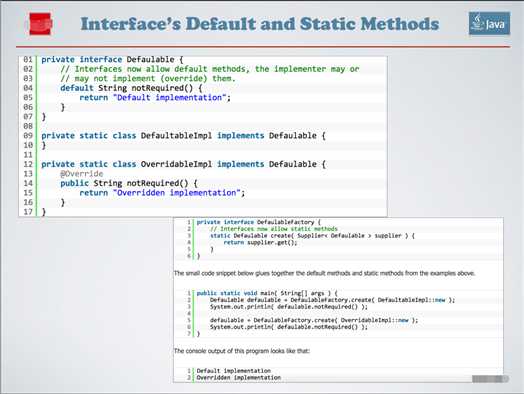Select the "return supplier.get();" line
The width and height of the screenshot is (524, 394).
point(260,243)
